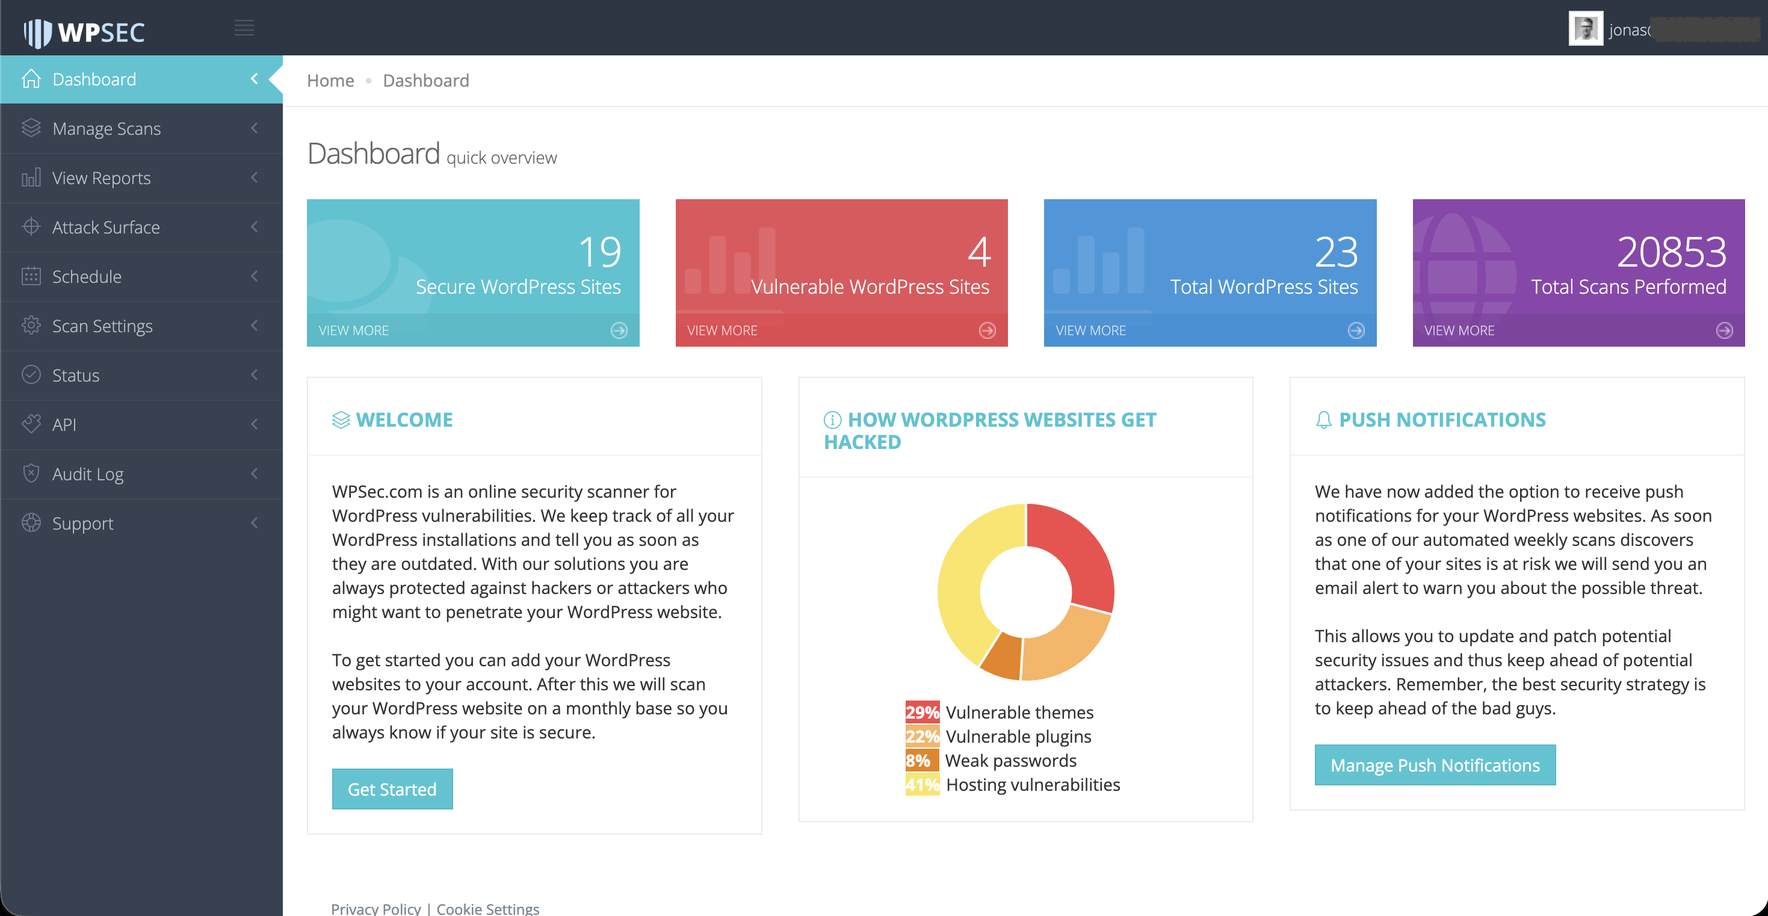Click the View Reports bar chart icon

(x=32, y=177)
